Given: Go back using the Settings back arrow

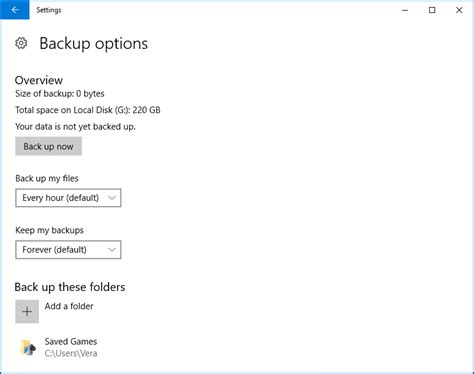Looking at the screenshot, I should pyautogui.click(x=15, y=10).
